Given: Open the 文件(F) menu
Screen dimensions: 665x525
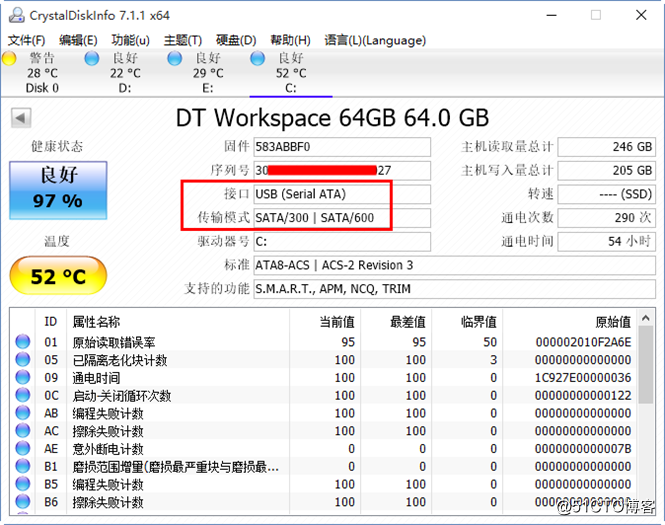Looking at the screenshot, I should pos(26,40).
